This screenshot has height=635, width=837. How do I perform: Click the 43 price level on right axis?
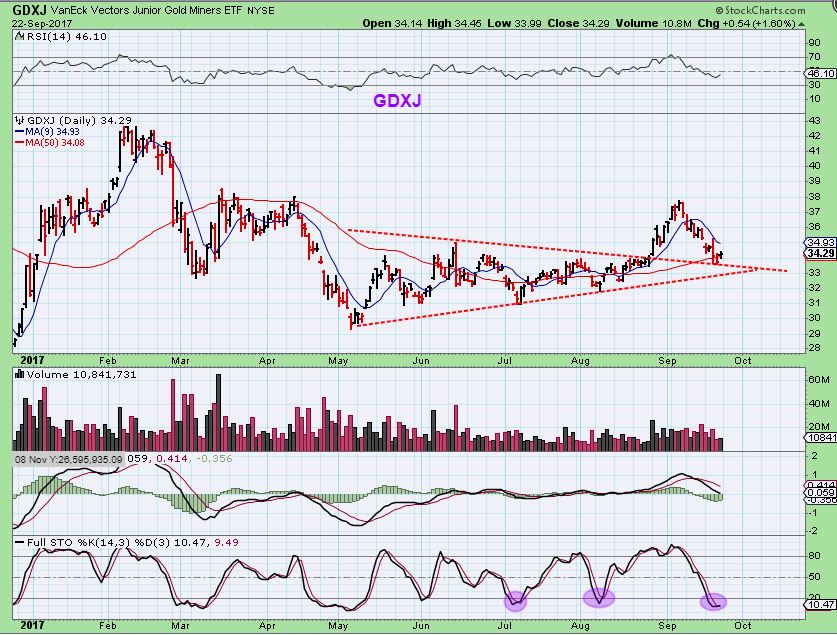coord(815,121)
